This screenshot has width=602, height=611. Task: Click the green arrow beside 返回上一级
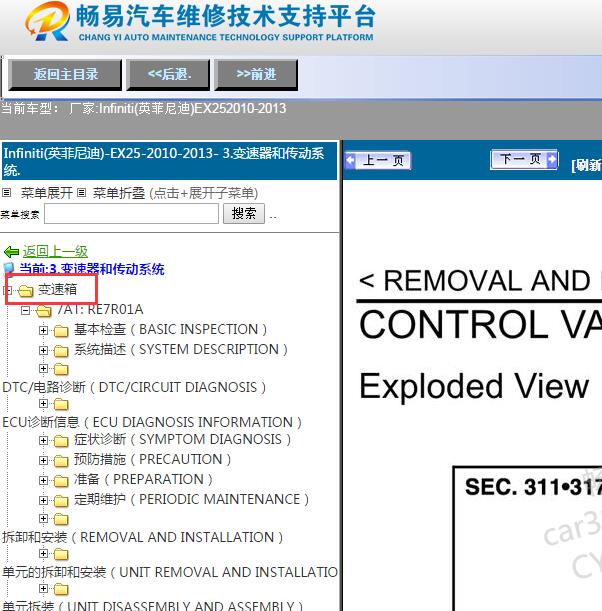click(12, 252)
